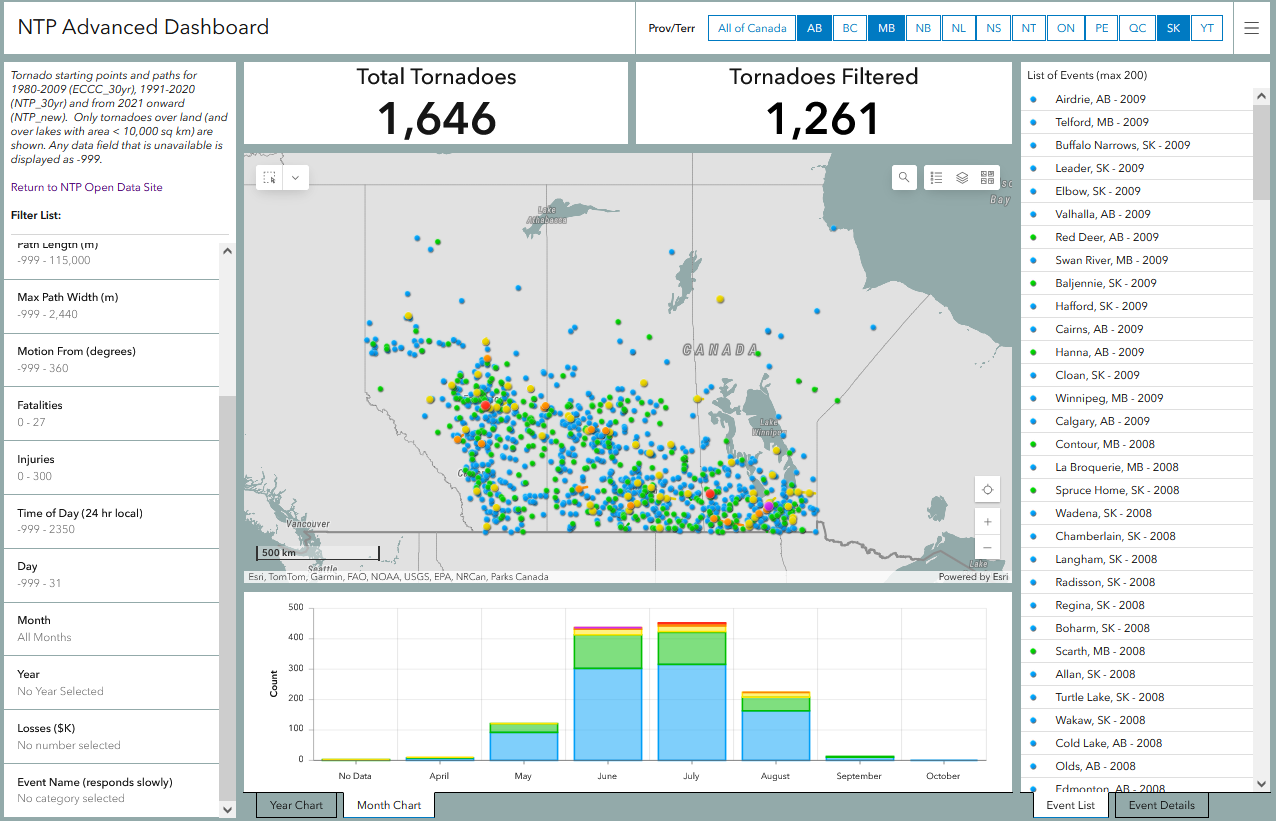Toggle the QC province filter
This screenshot has width=1276, height=821.
pos(1138,28)
